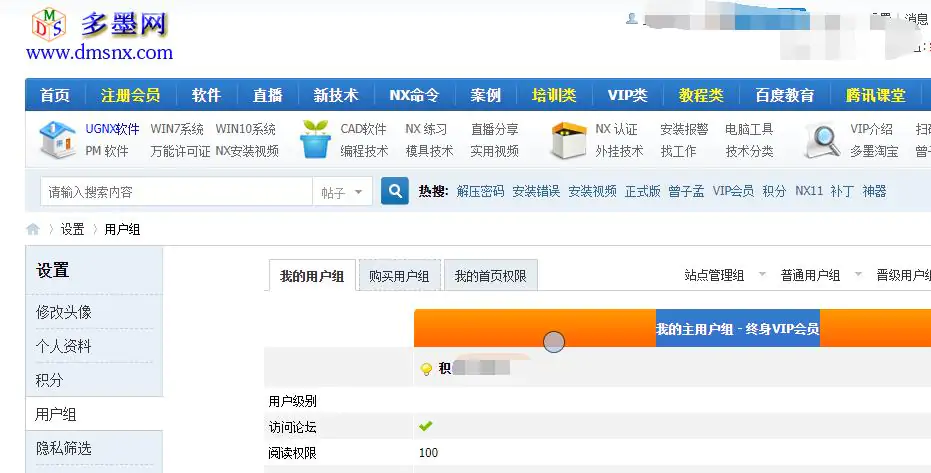Open the 多墨淘宝 link

[874, 151]
